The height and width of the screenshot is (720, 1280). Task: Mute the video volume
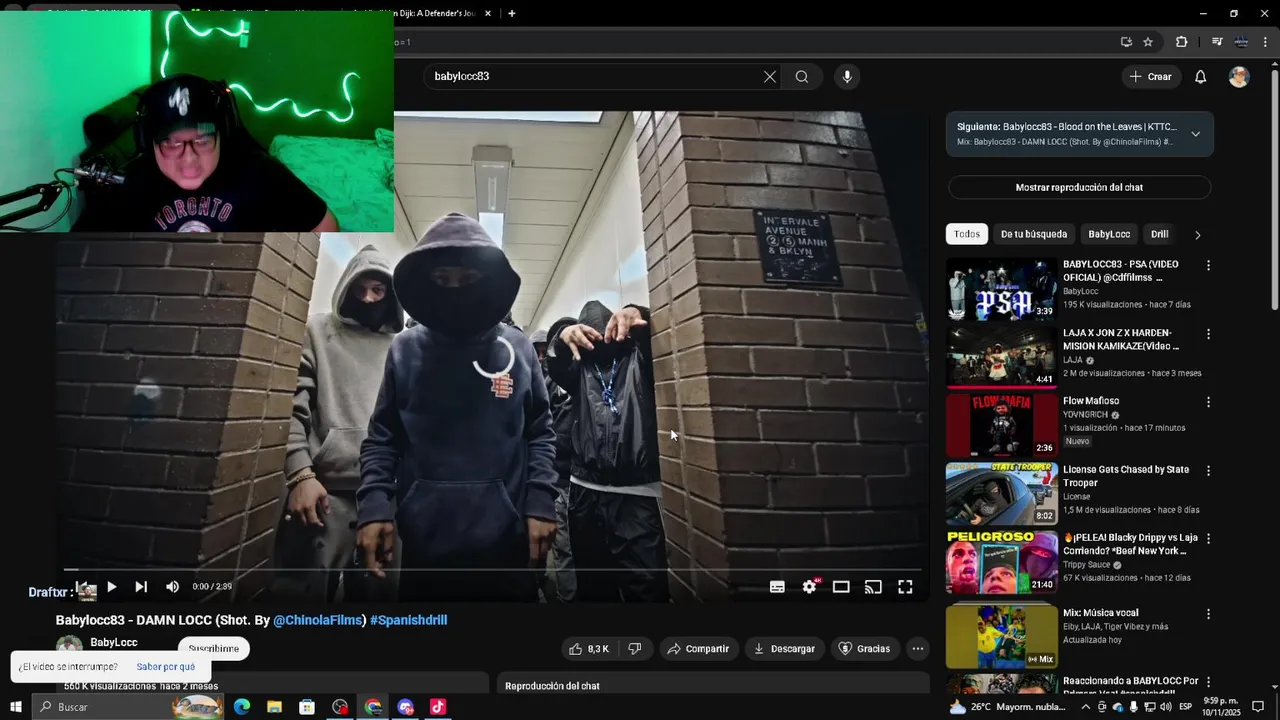[172, 587]
